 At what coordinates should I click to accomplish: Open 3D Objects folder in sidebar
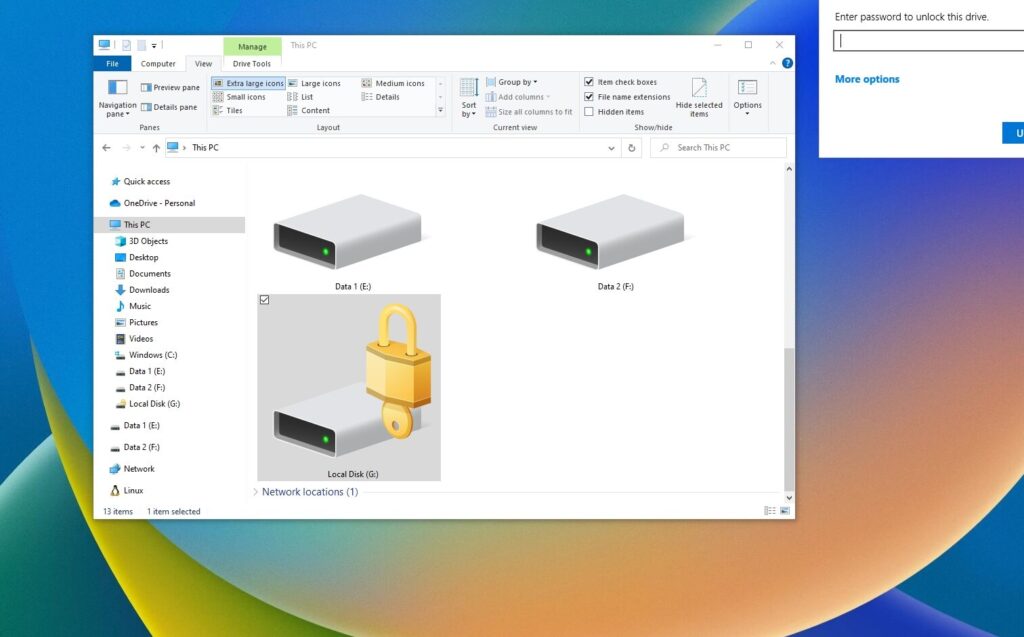(148, 241)
